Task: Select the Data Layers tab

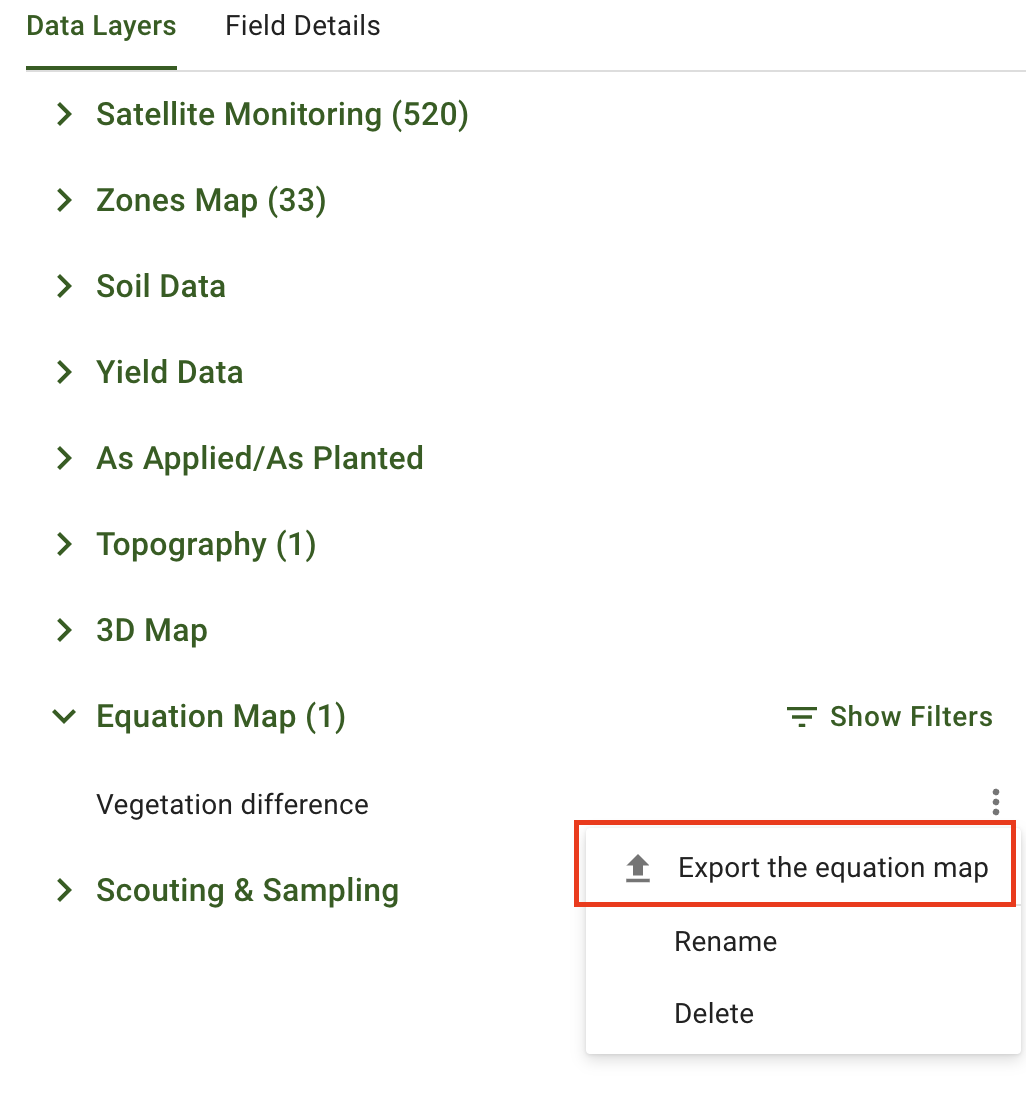Action: click(101, 26)
